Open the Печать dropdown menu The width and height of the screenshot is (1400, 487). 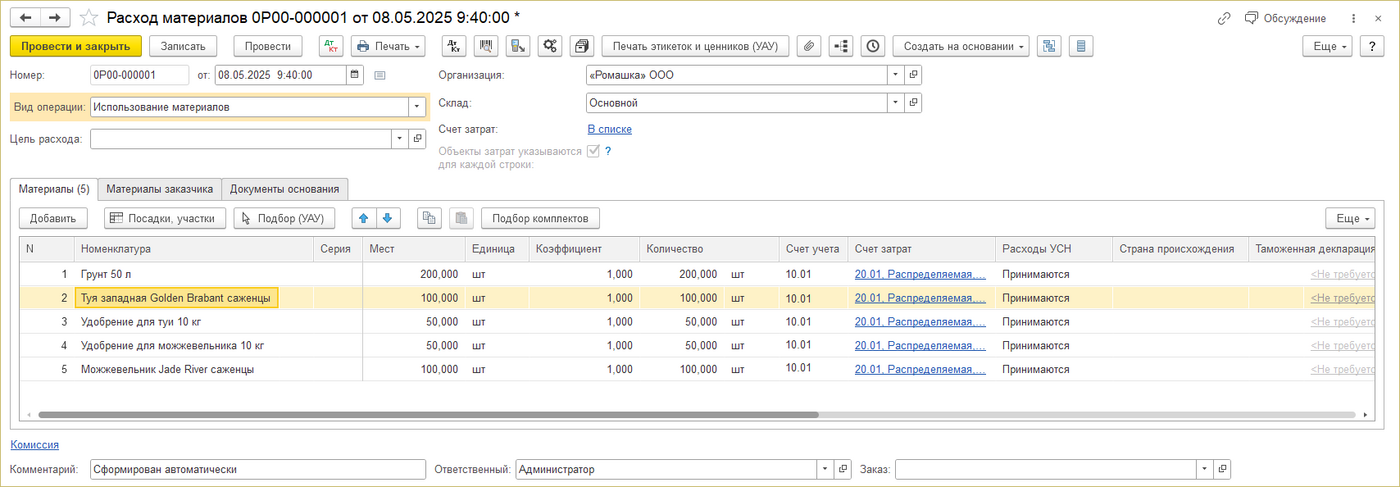(x=388, y=46)
